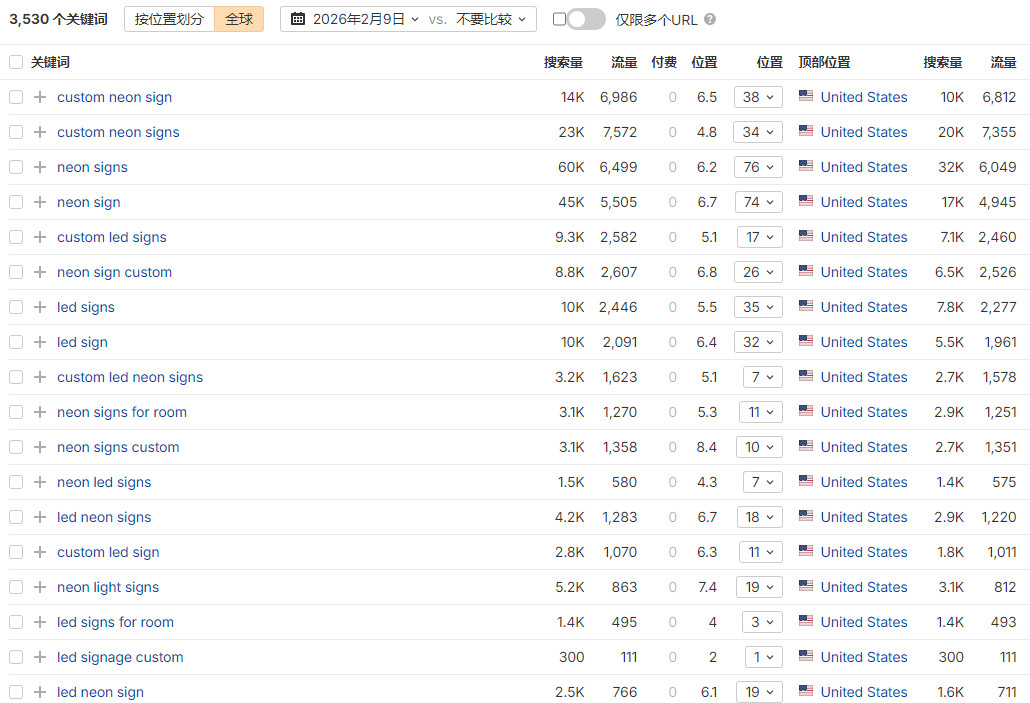This screenshot has width=1030, height=703.
Task: Switch to 全球 tab
Action: (x=239, y=19)
